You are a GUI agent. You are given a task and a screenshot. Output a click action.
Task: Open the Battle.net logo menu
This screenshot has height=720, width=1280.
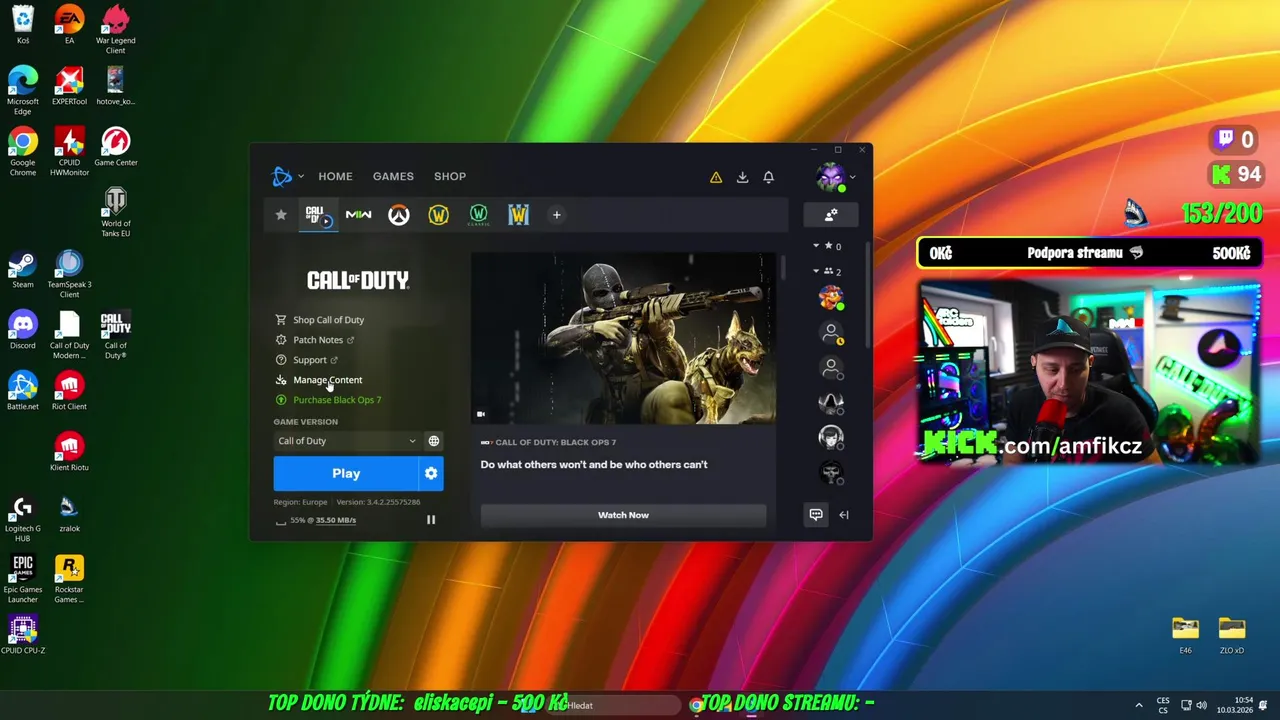pyautogui.click(x=282, y=176)
